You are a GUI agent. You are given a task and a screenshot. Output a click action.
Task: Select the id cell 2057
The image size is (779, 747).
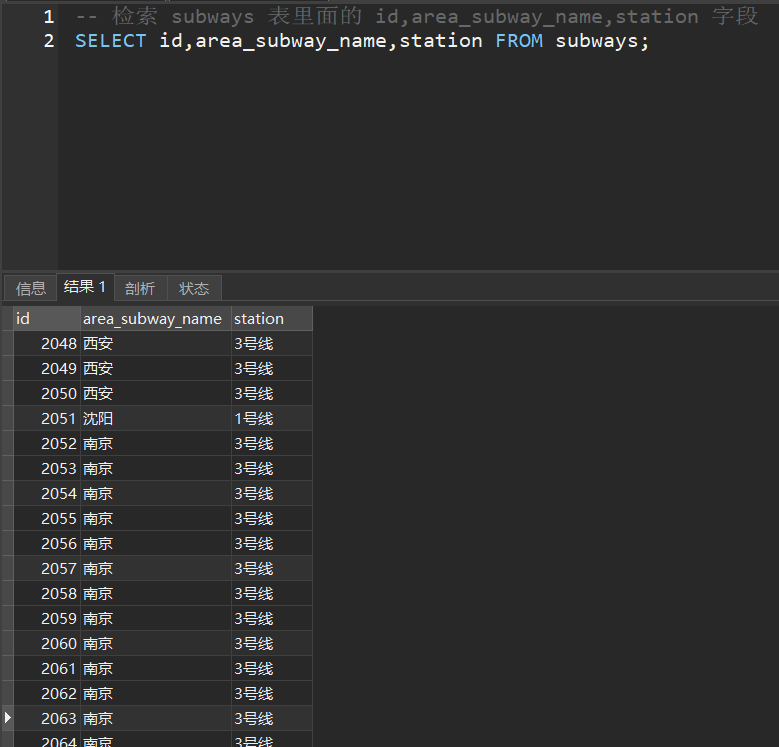47,568
